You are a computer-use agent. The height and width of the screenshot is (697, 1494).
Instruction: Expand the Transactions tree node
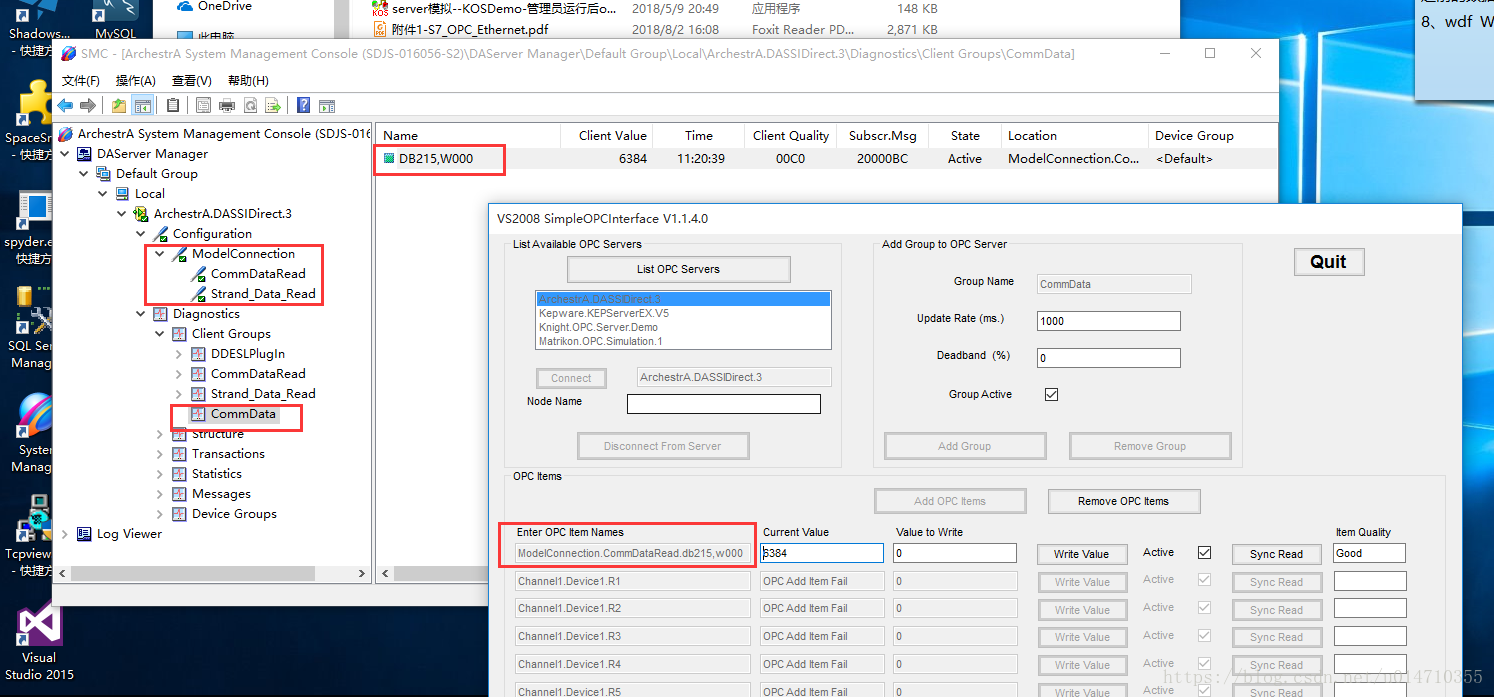(x=160, y=454)
